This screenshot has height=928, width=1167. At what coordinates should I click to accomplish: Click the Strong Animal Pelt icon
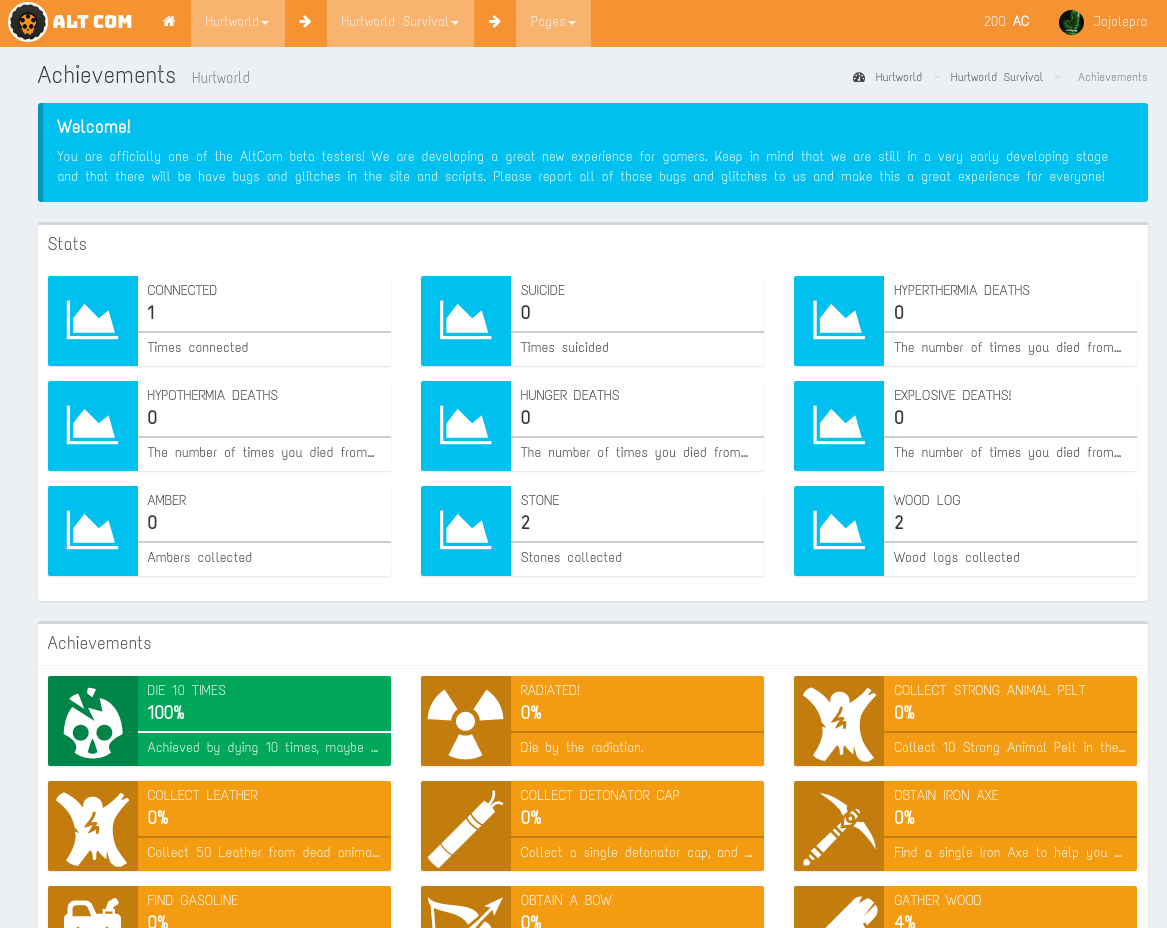click(838, 721)
